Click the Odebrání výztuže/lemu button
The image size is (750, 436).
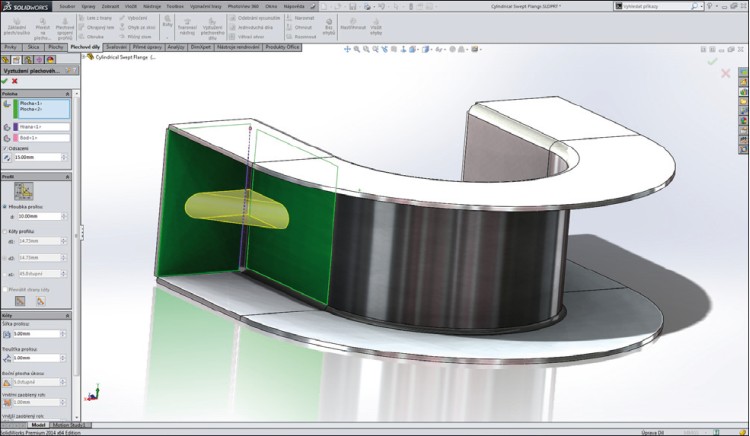click(245, 19)
